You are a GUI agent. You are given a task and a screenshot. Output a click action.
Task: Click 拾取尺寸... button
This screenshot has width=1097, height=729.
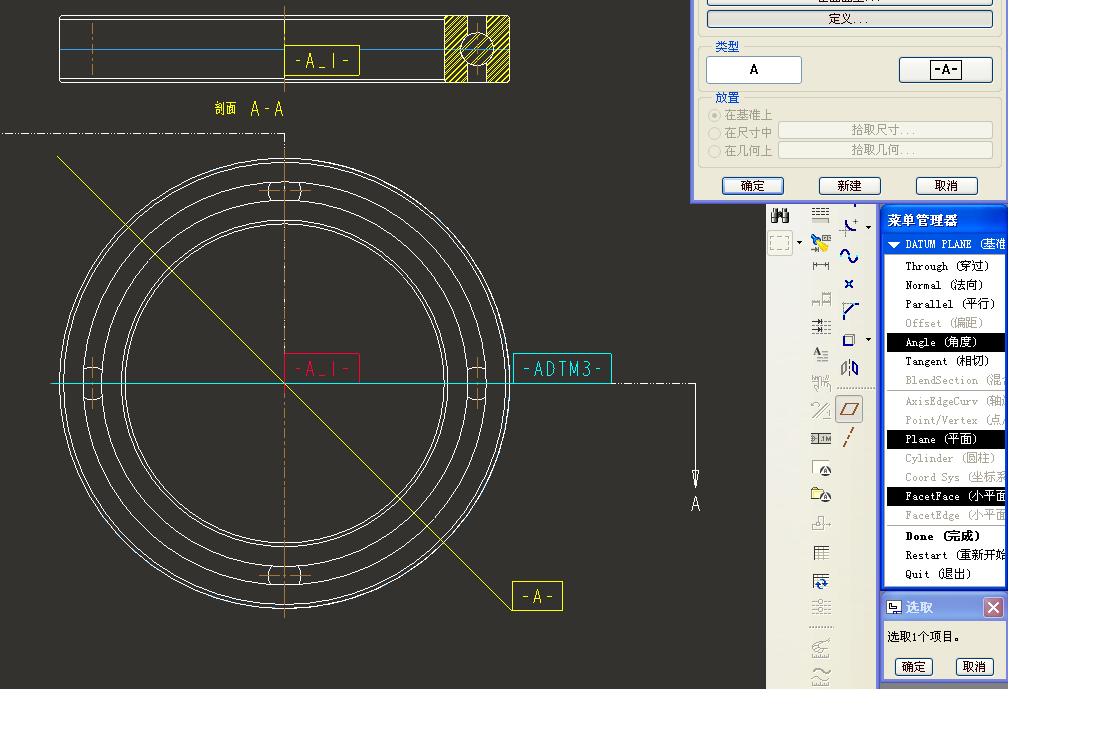click(885, 130)
